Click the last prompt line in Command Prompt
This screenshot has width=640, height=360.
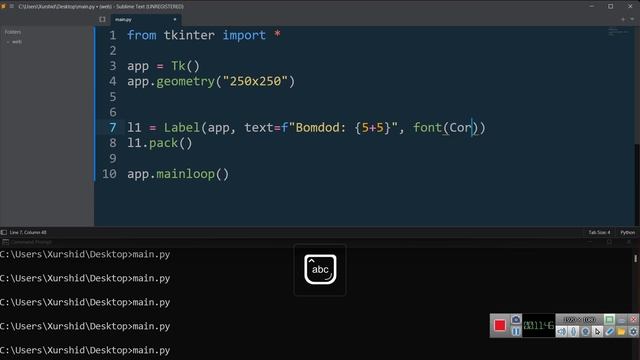click(85, 350)
